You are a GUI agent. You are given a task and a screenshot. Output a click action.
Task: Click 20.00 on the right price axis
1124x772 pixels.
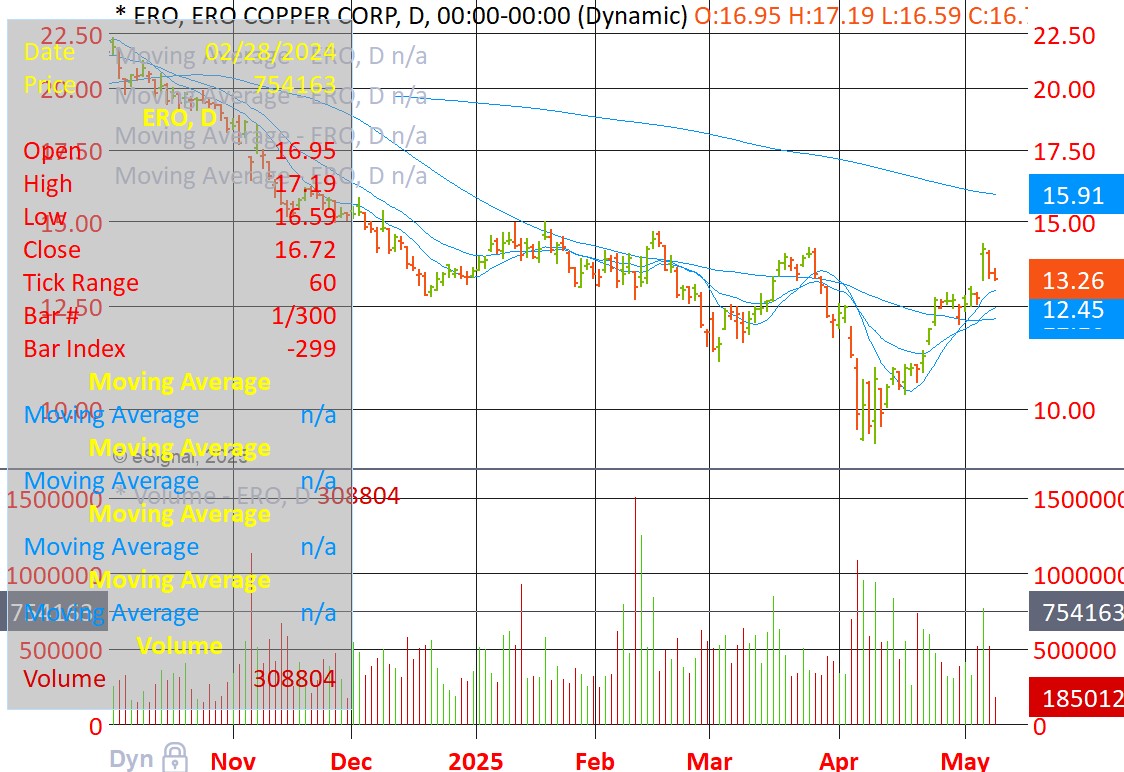pyautogui.click(x=1064, y=90)
